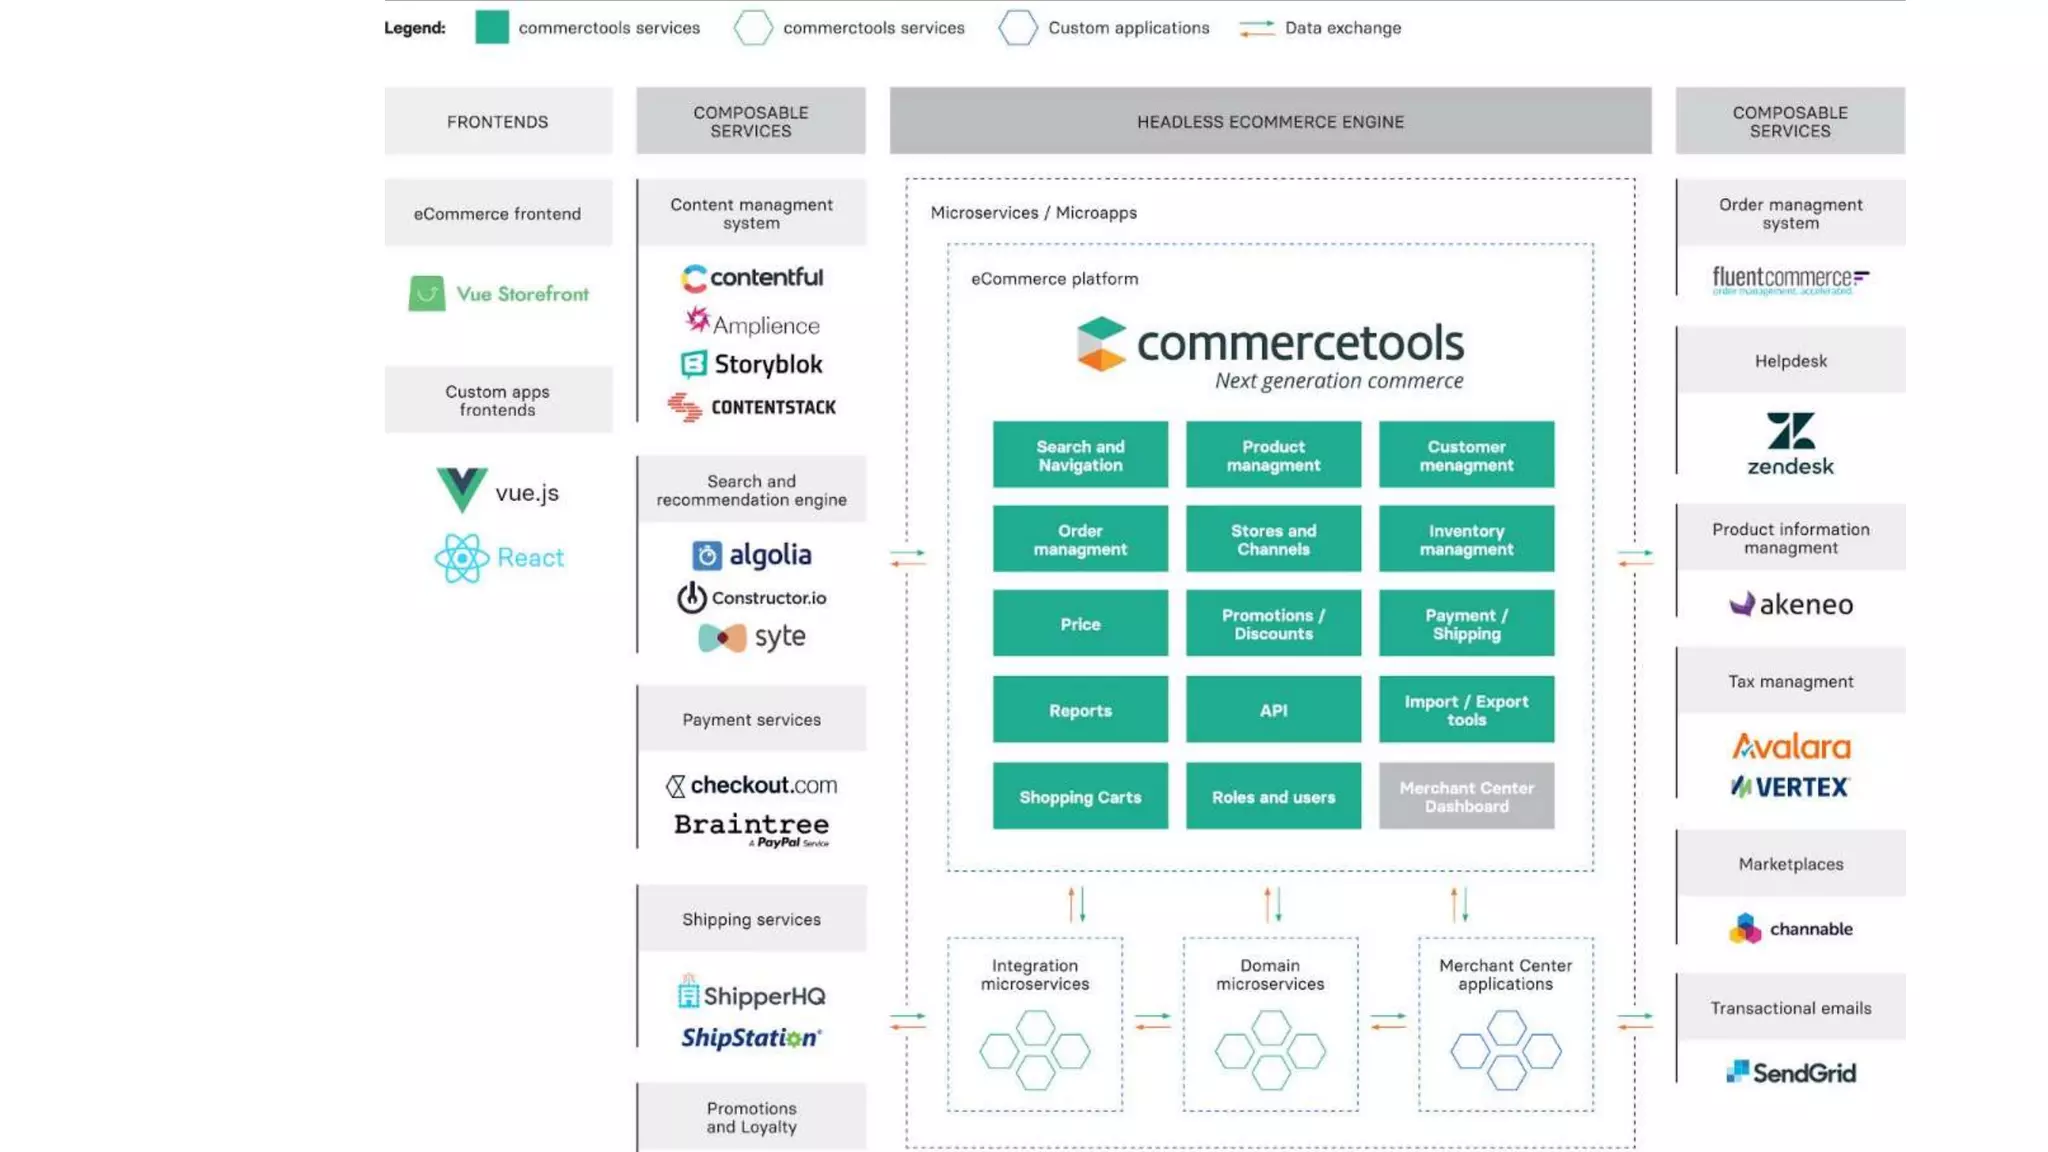Click the Integration microservices hexagon cluster
This screenshot has height=1152, width=2048.
(x=1035, y=1050)
